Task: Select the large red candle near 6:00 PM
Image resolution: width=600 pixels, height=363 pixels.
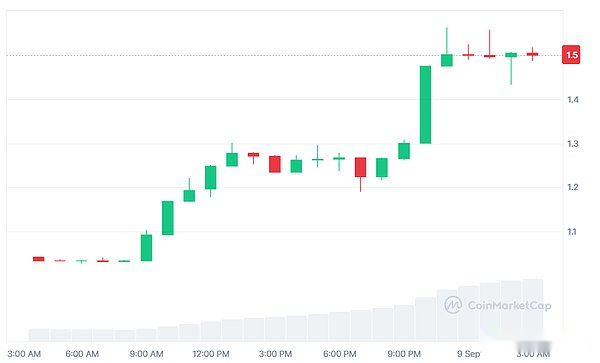Action: coord(360,167)
